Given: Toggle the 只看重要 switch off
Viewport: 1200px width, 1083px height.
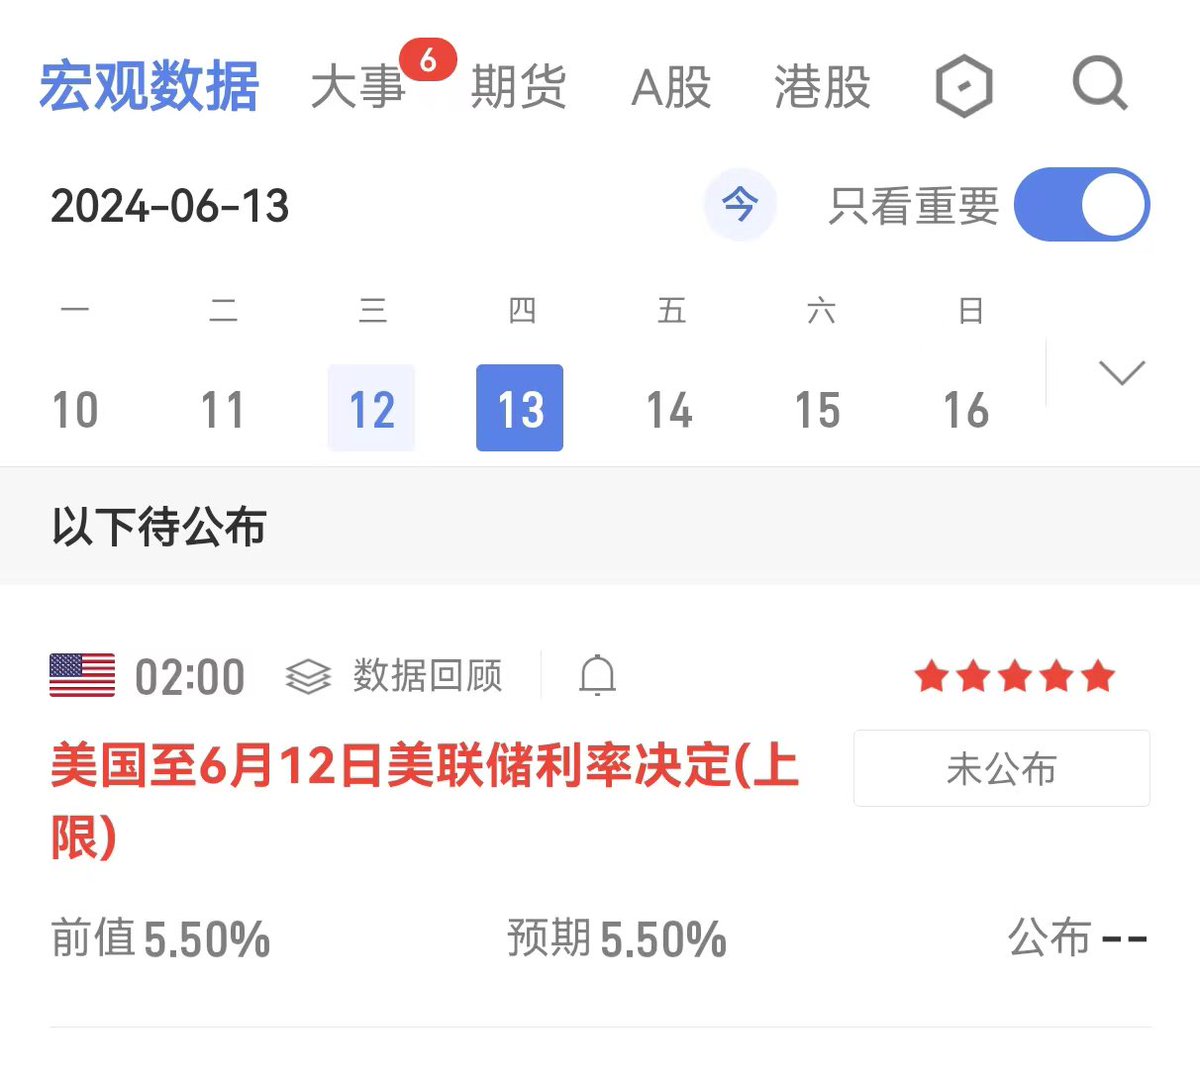Looking at the screenshot, I should (x=1082, y=204).
